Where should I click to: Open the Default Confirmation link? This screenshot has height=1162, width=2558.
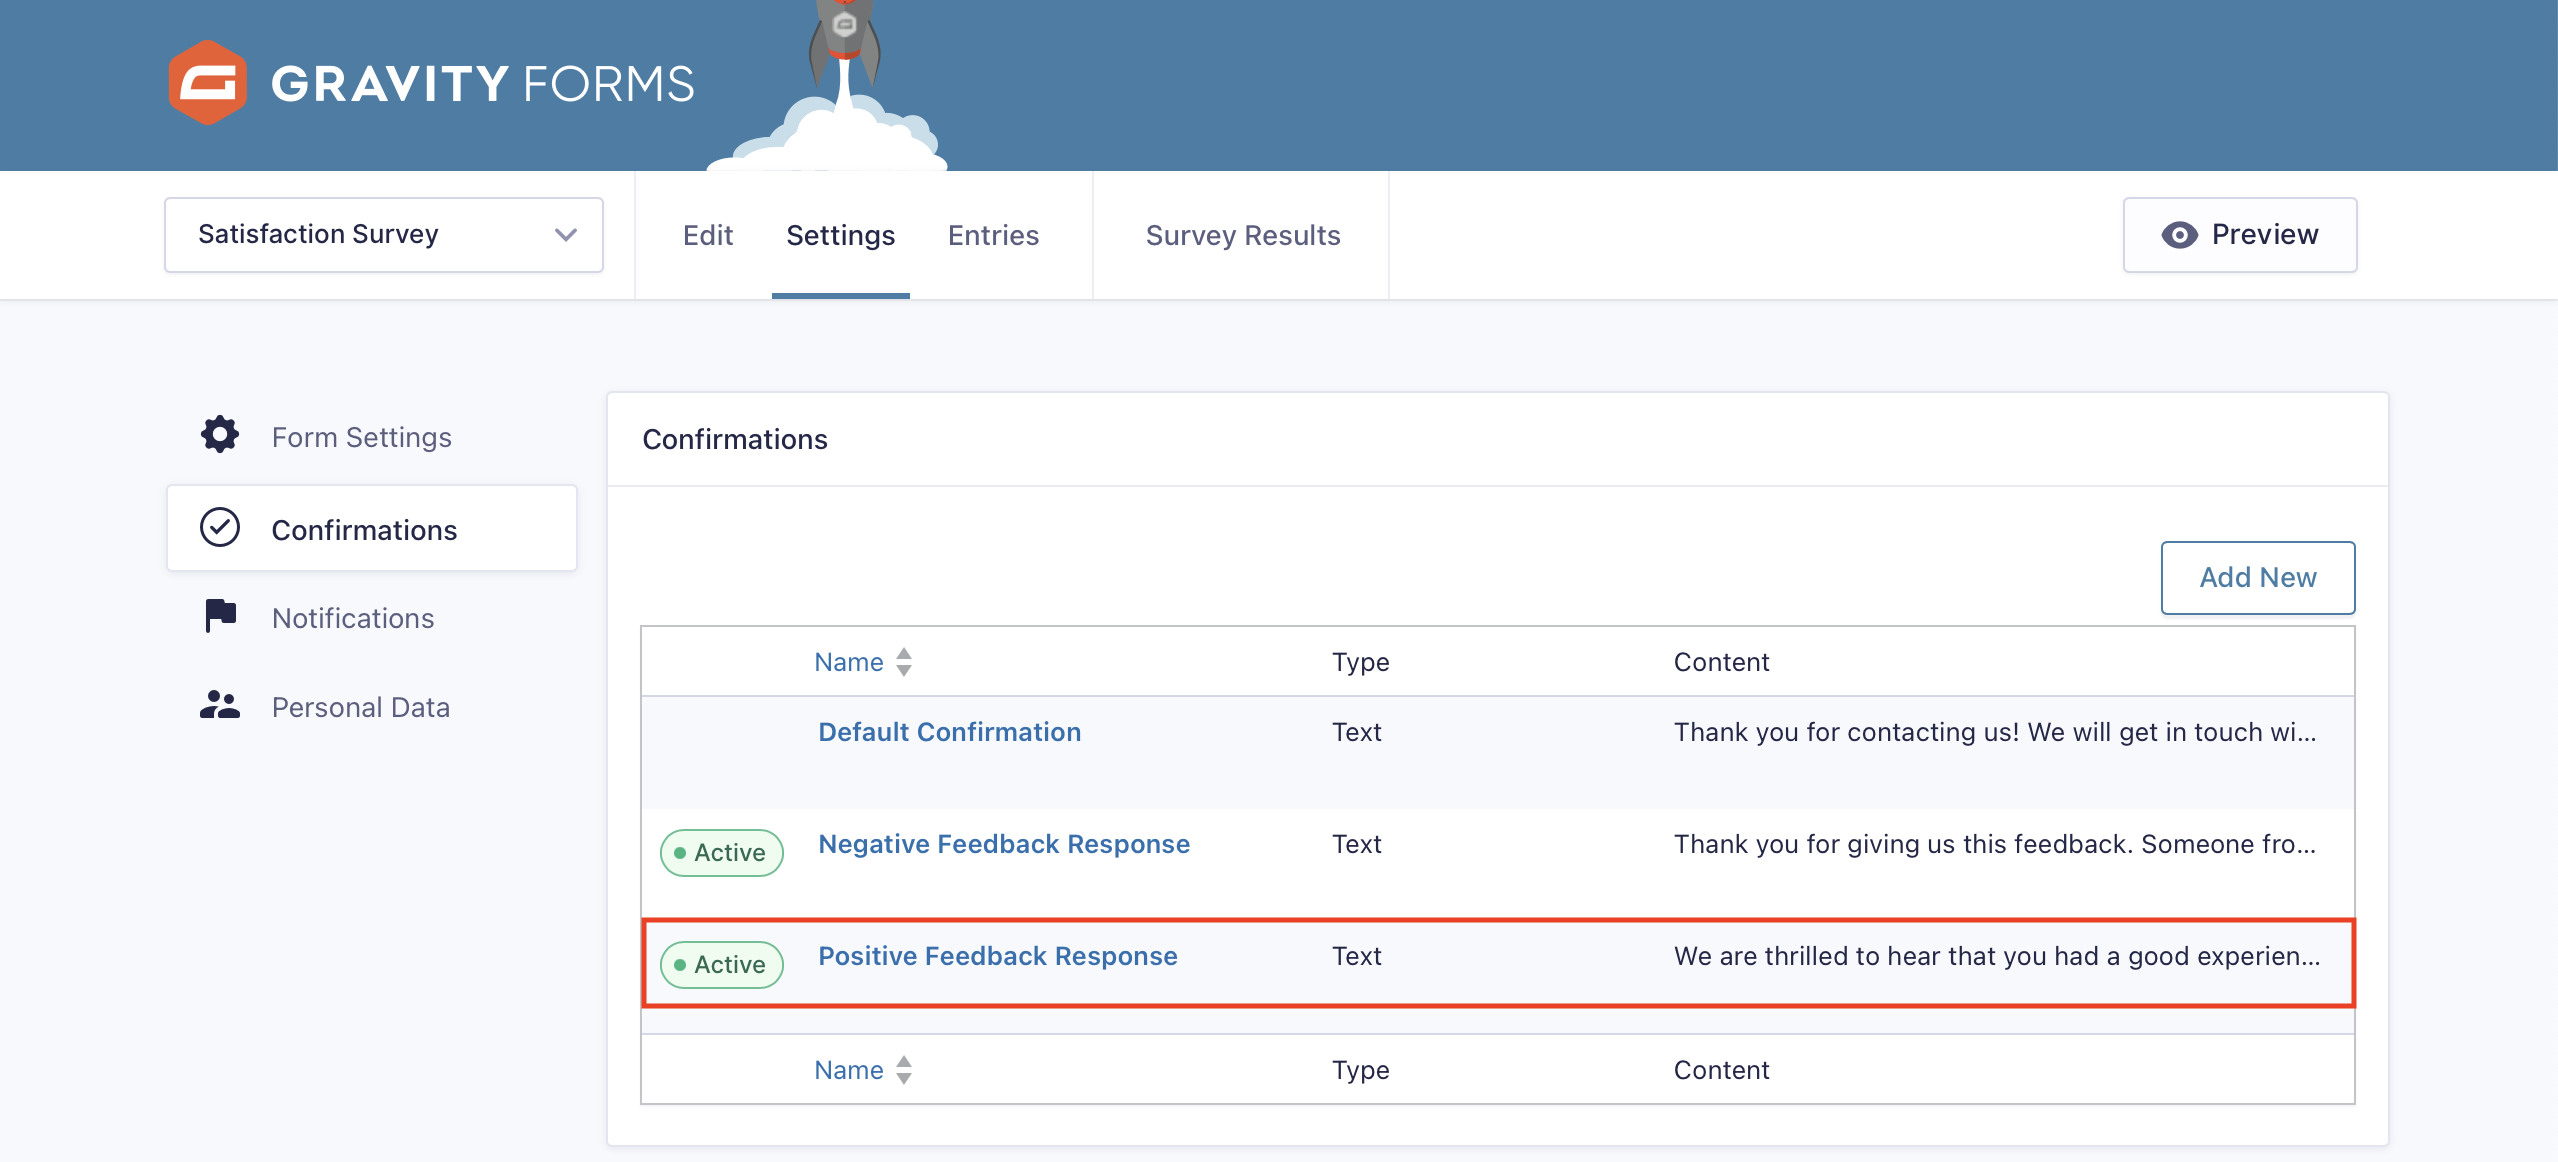(950, 732)
